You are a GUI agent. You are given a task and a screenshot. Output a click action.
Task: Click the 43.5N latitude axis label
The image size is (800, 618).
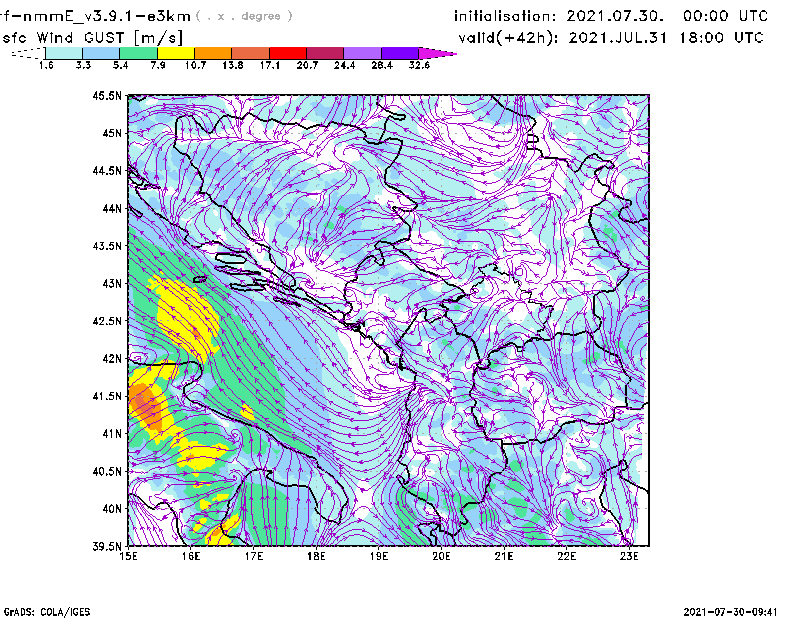point(107,246)
